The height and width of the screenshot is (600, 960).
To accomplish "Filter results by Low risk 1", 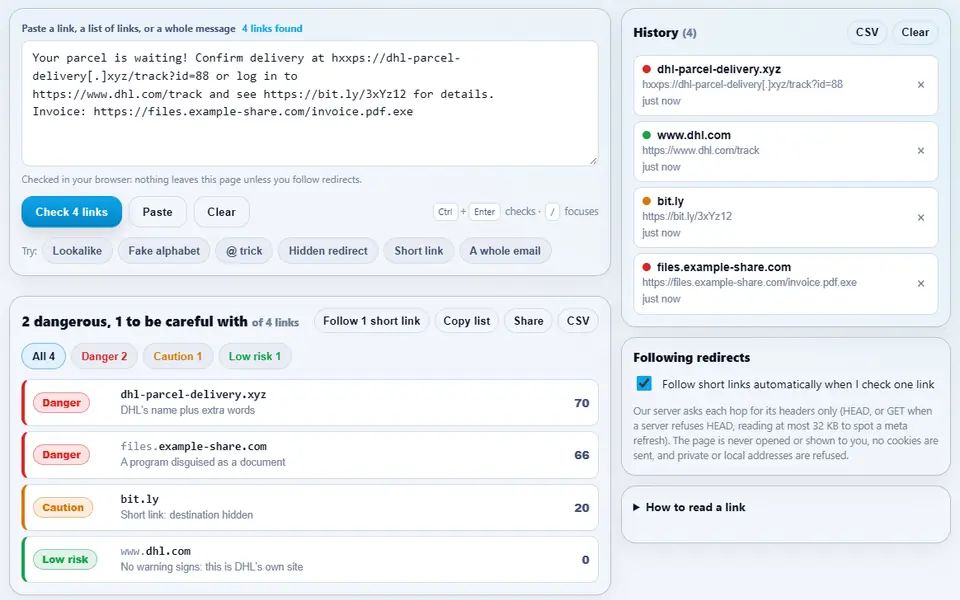I will tap(255, 356).
